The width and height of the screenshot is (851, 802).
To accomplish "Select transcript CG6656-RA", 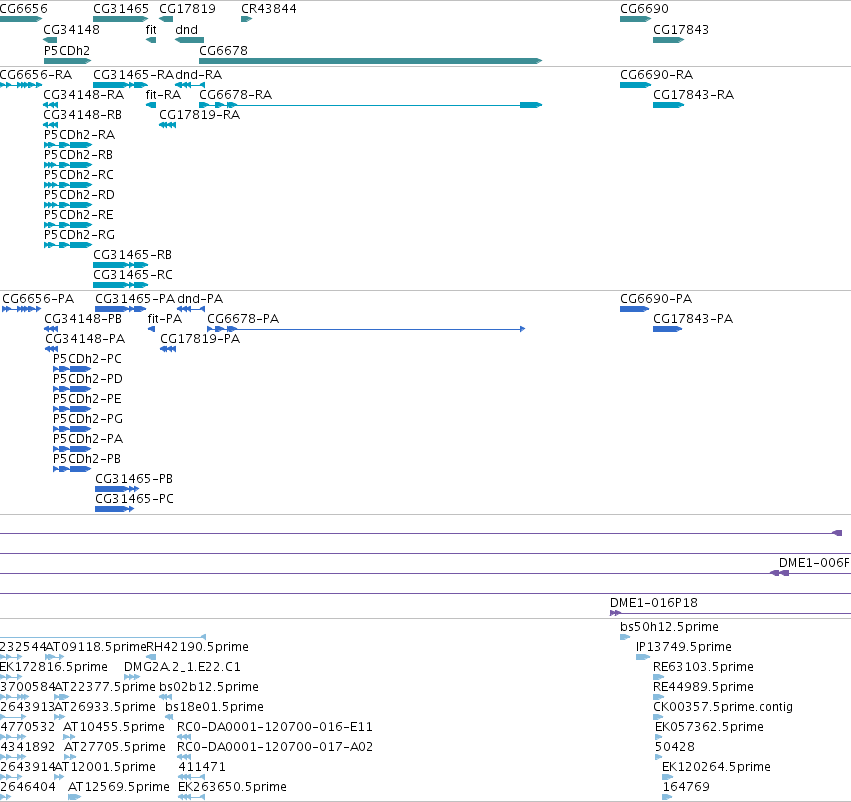I will [36, 74].
